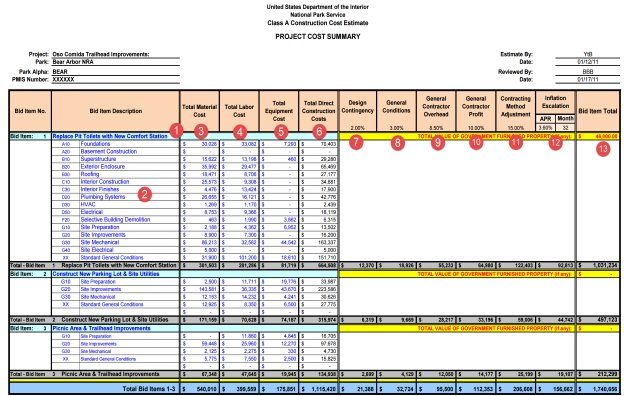Viewport: 624px width, 396px height.
Task: Open the Electrical line item under D50
Action: pos(92,212)
